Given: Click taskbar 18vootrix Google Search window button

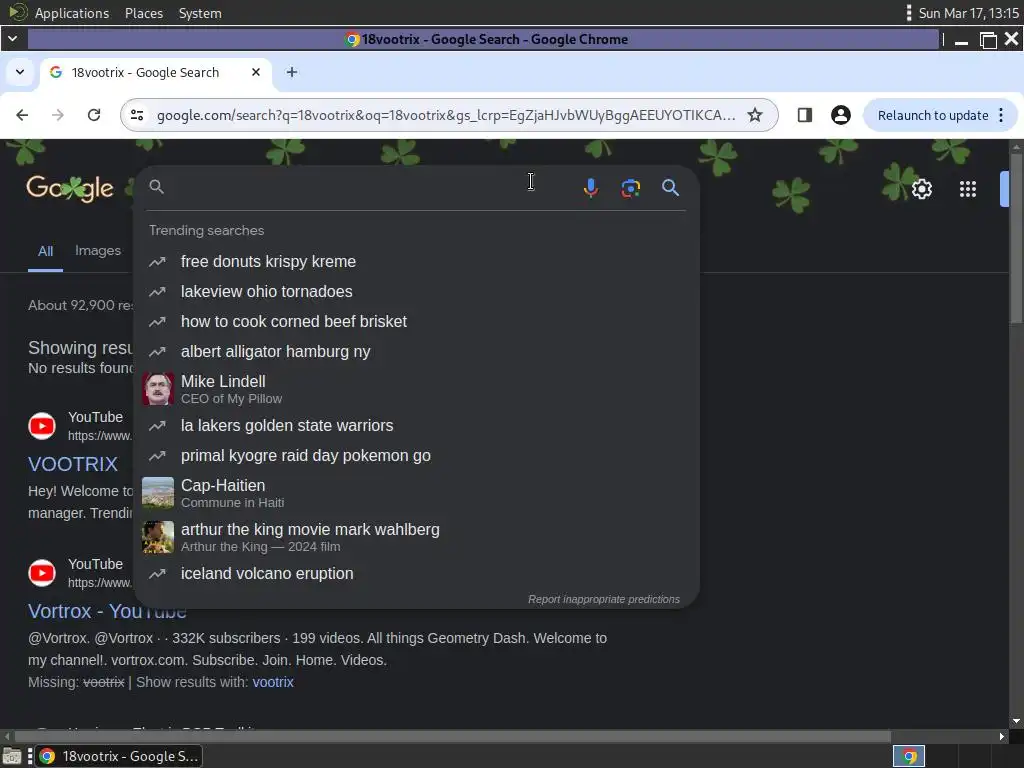Looking at the screenshot, I should click(x=118, y=757).
